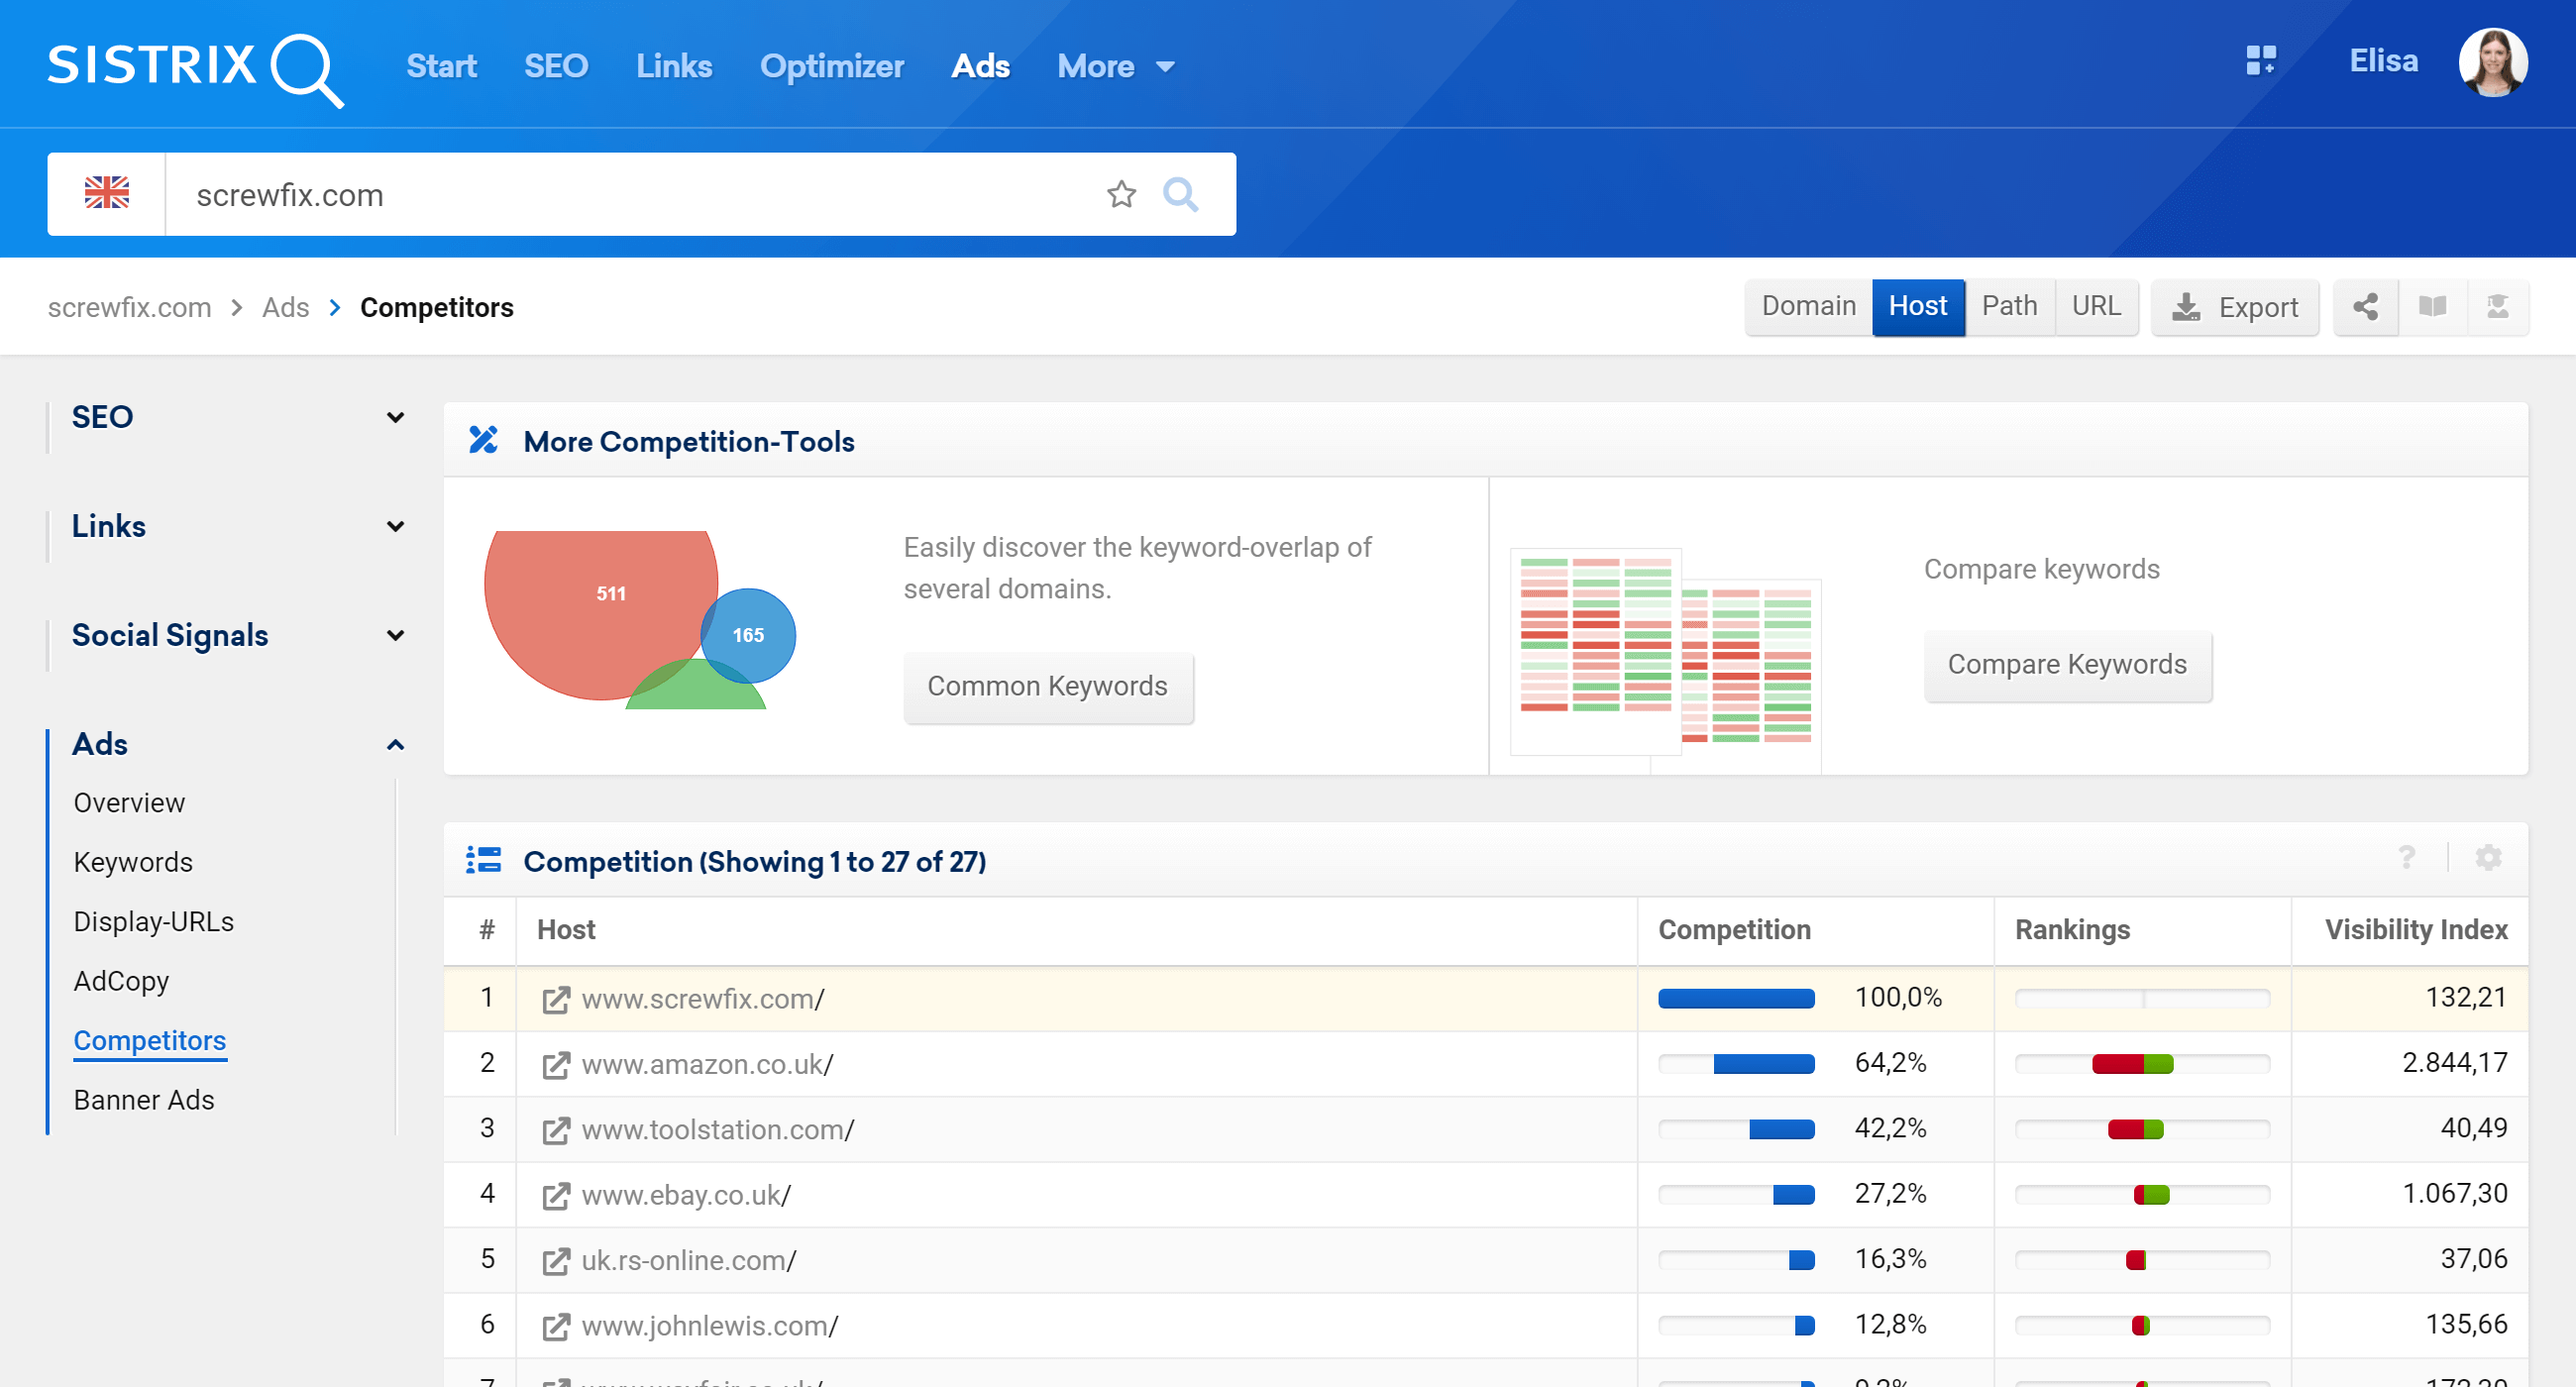Click the toolstation.com rankings bar
Viewport: 2576px width, 1387px height.
click(x=2142, y=1130)
